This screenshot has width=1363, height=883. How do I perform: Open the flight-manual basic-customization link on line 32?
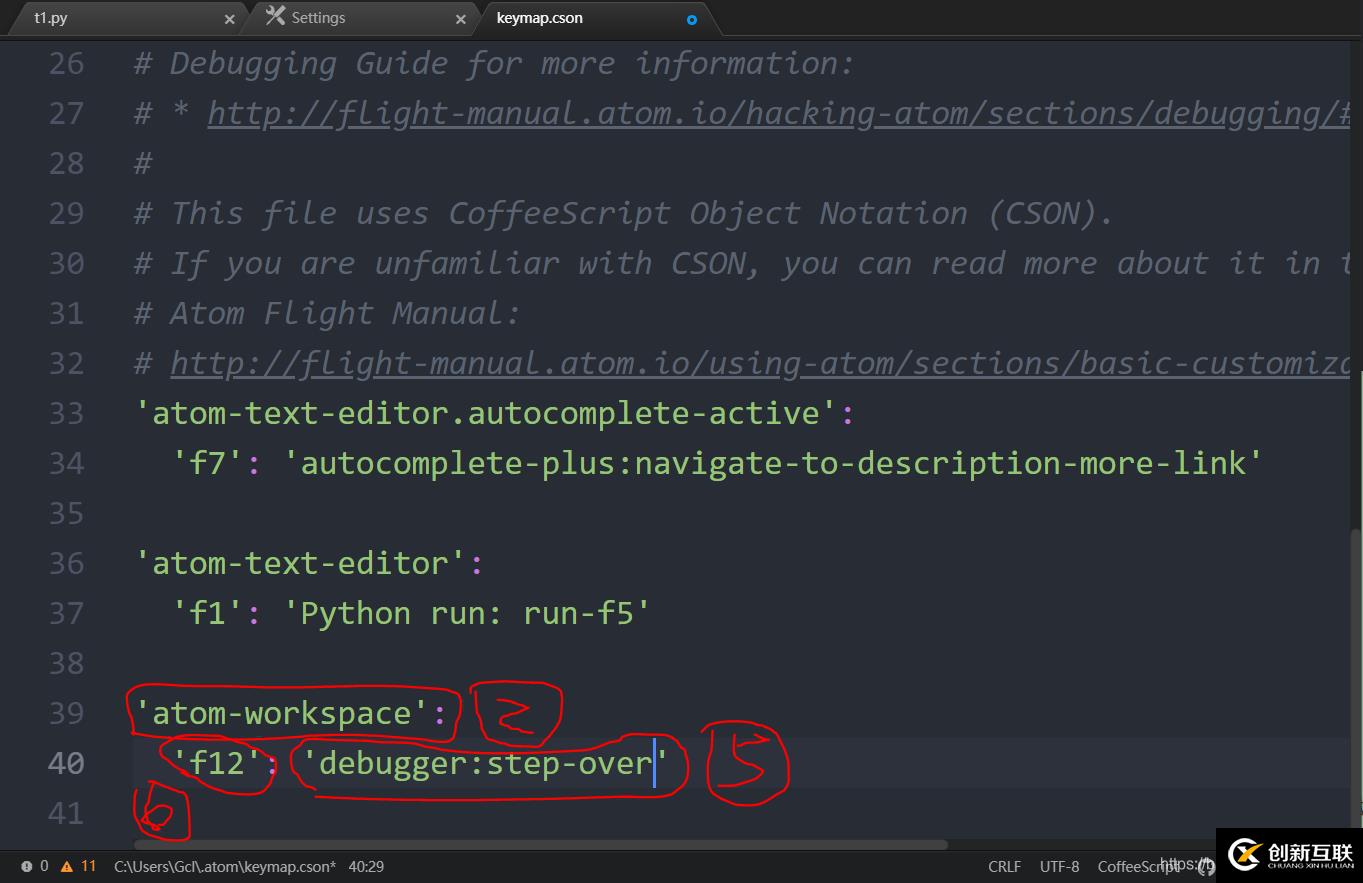(760, 363)
